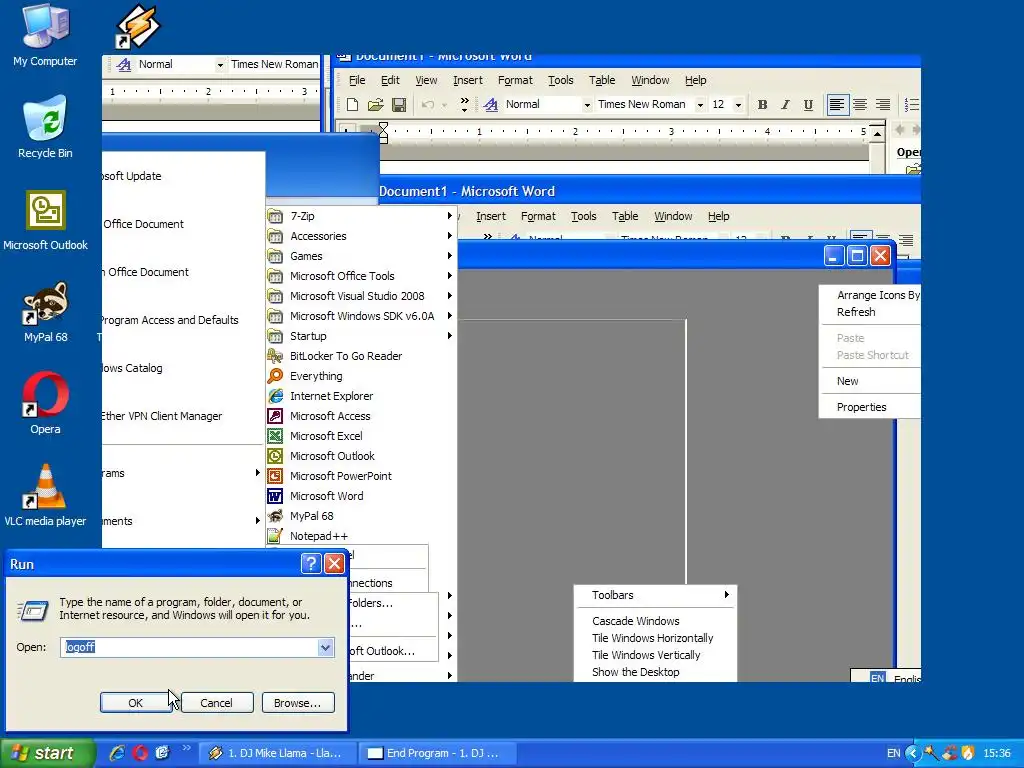Open the View menu in Word
Screen dimensions: 1024x768
(426, 80)
